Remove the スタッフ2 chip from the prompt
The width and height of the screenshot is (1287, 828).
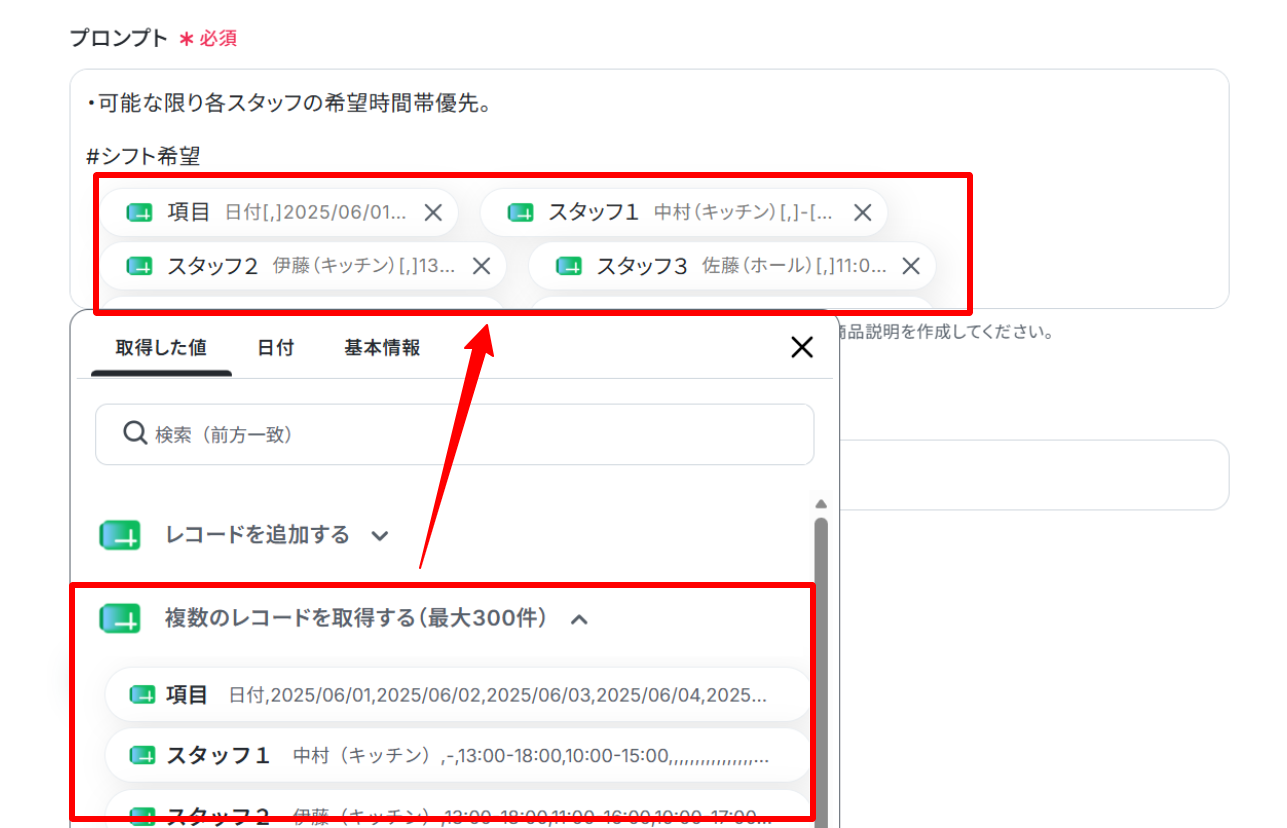pos(481,266)
